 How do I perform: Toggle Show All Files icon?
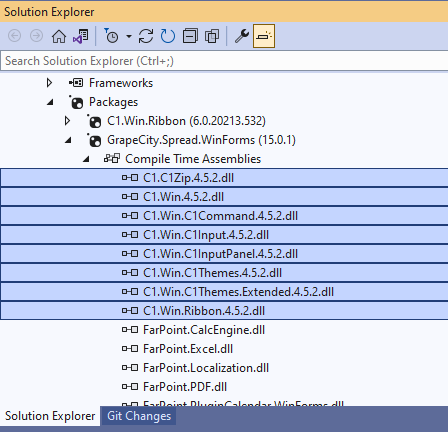[212, 36]
